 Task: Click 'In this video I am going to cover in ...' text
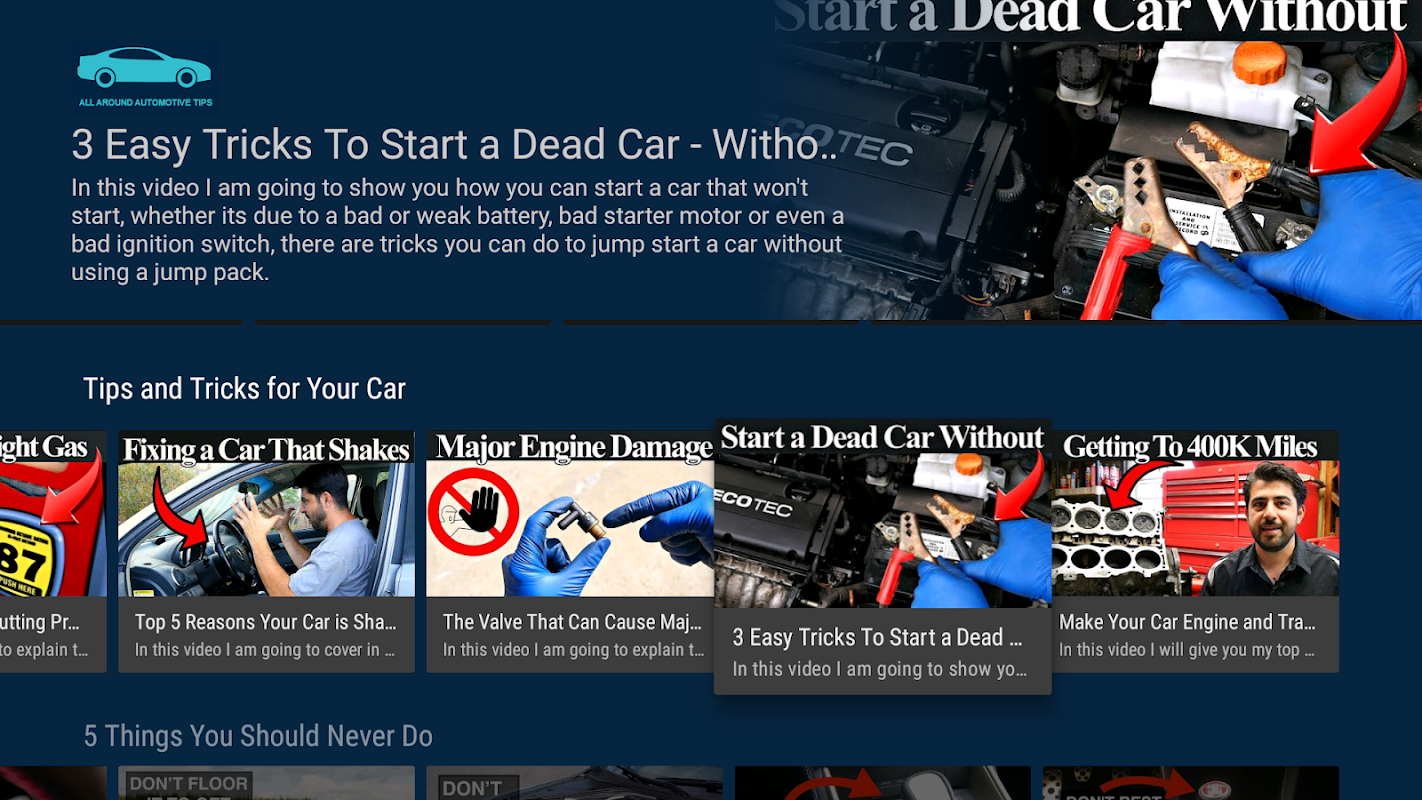(266, 650)
